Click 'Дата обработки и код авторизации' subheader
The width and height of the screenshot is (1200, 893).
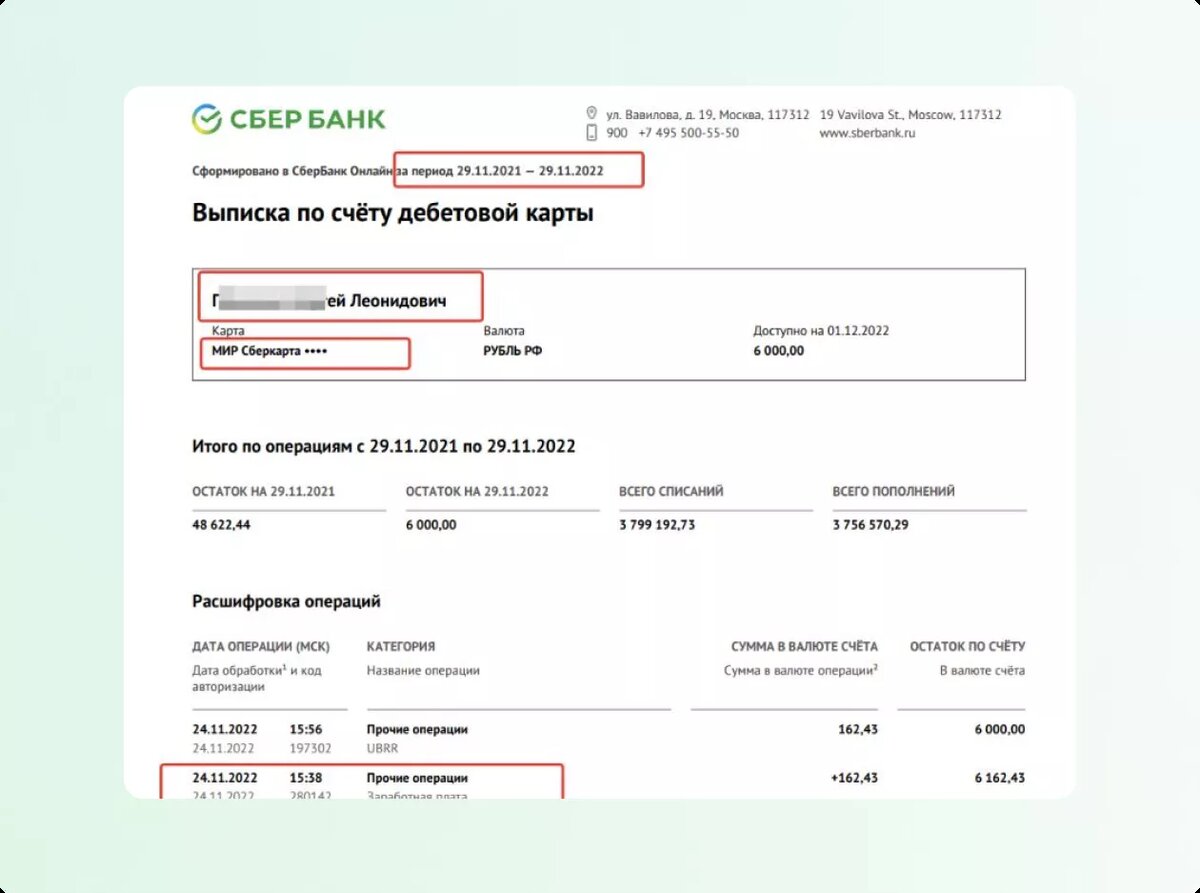[x=257, y=679]
